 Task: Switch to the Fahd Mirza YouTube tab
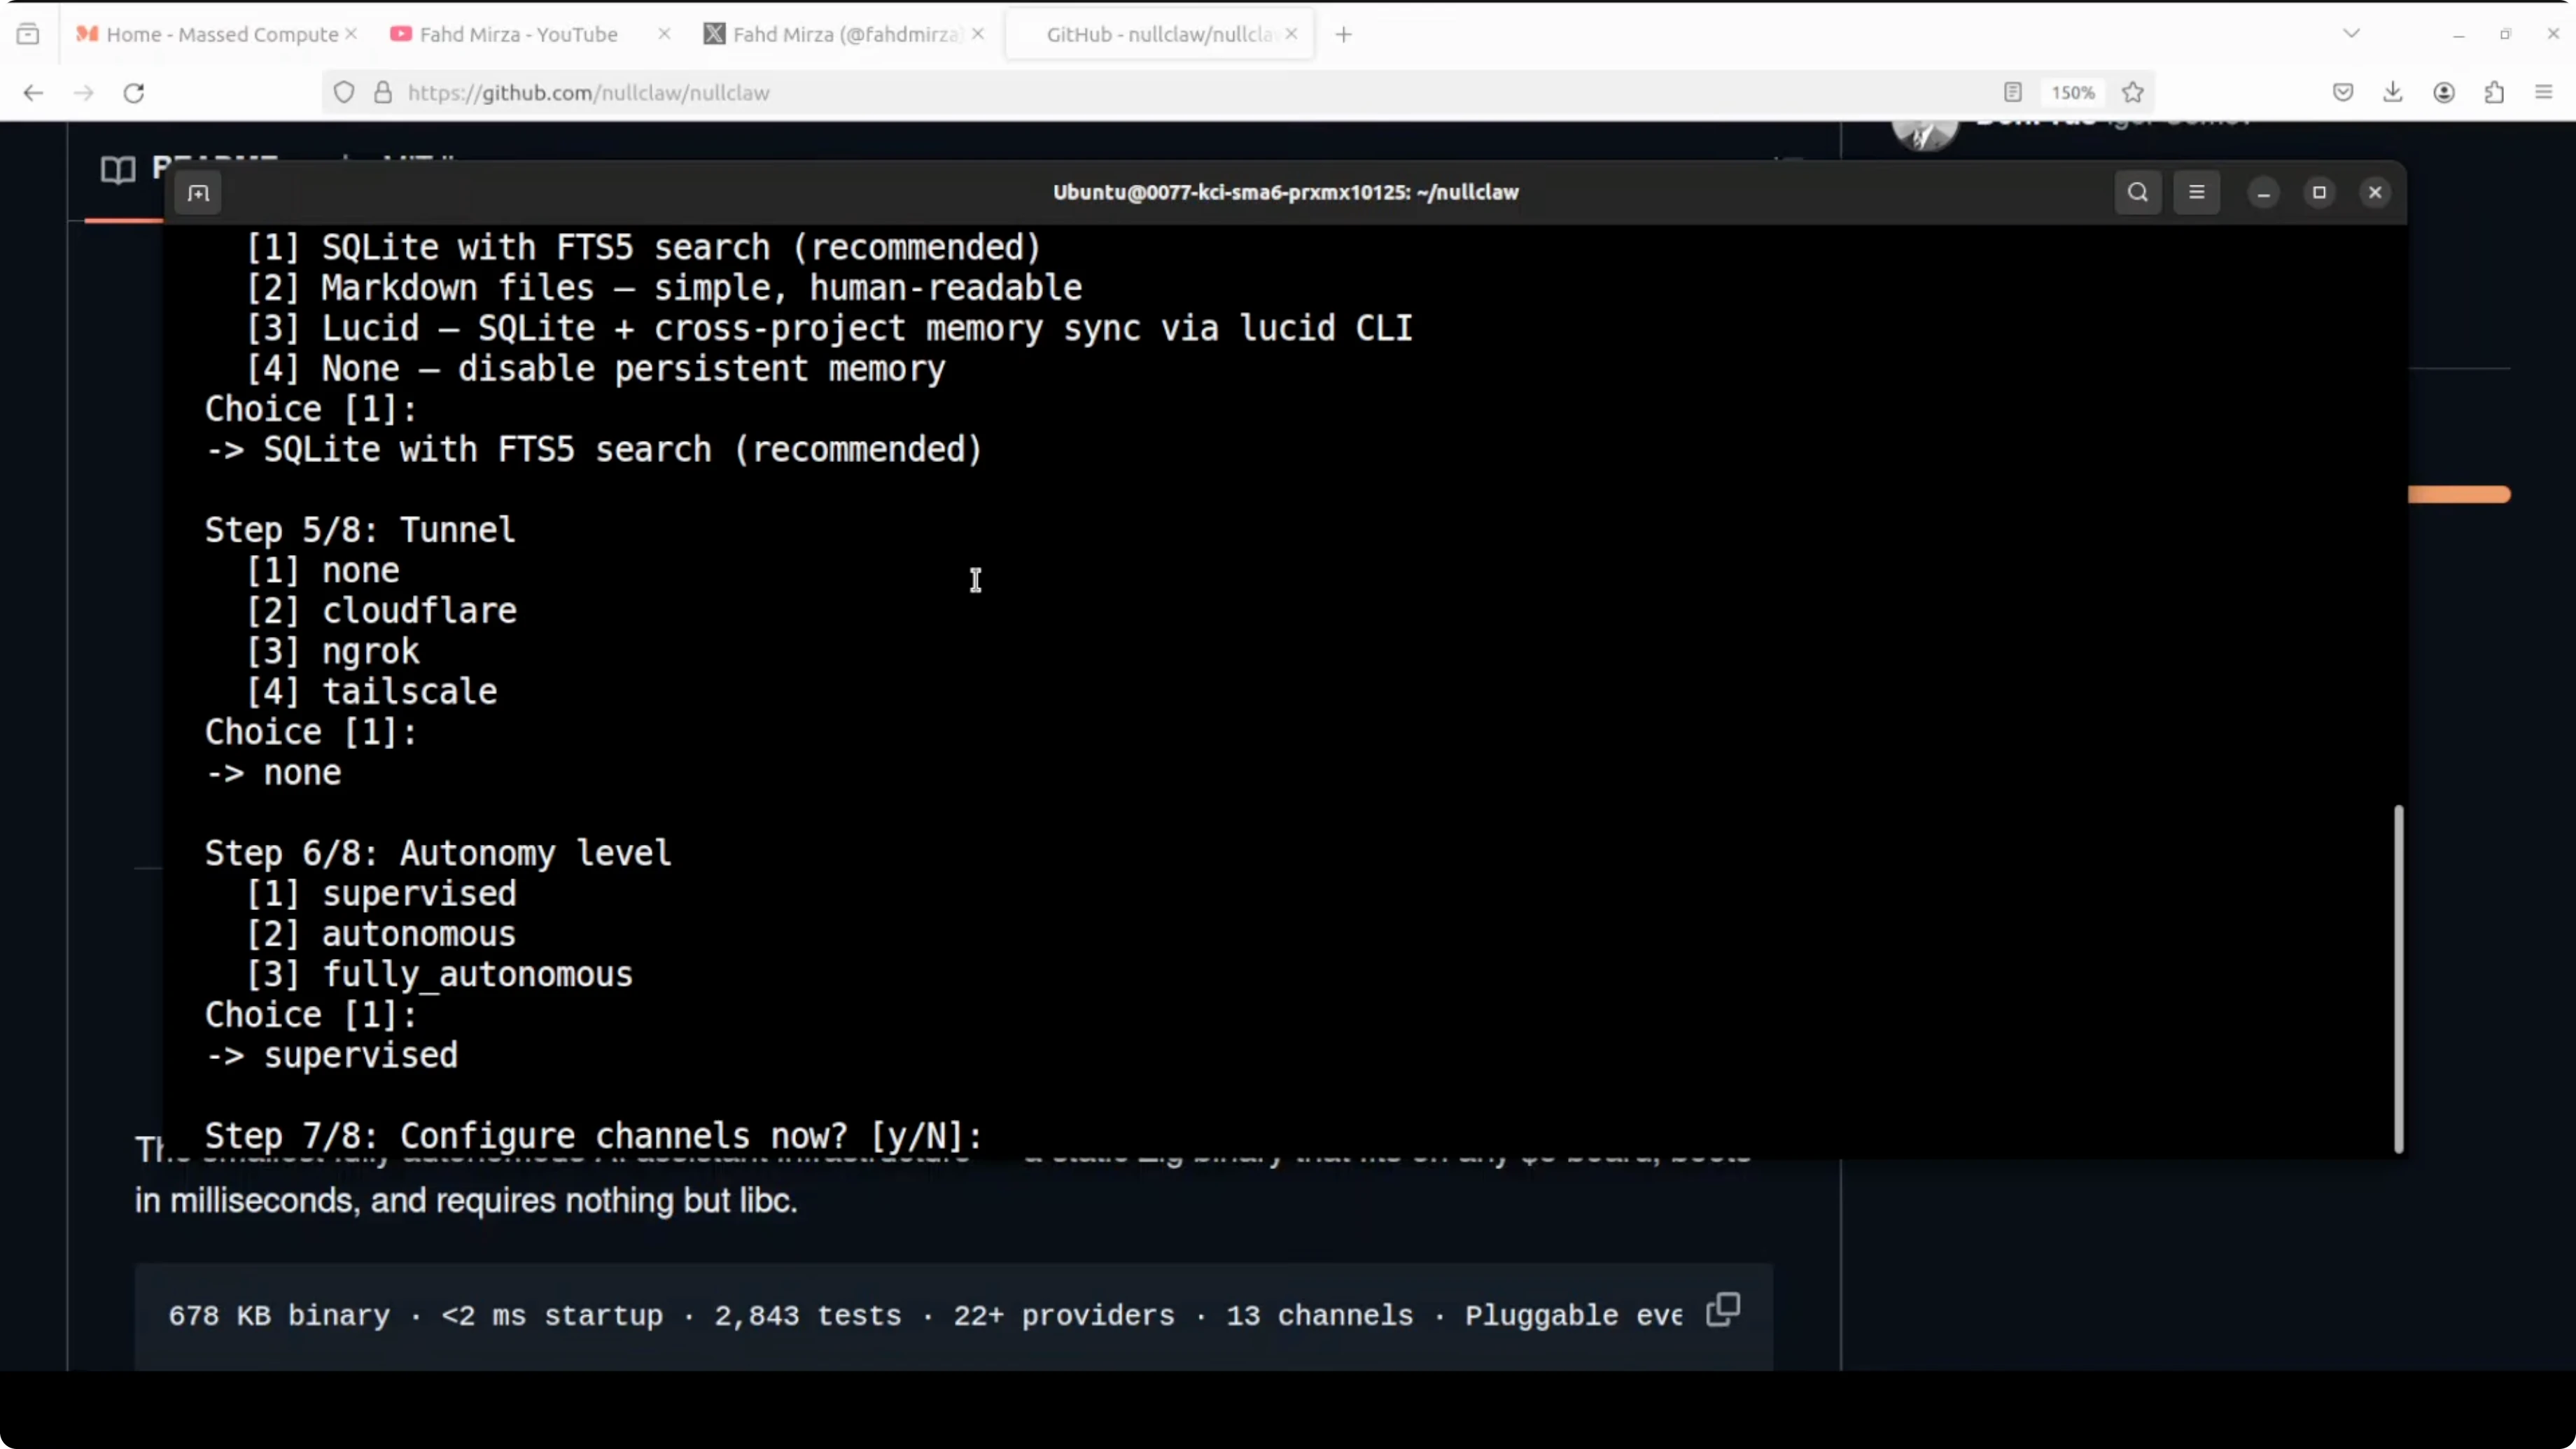point(518,34)
